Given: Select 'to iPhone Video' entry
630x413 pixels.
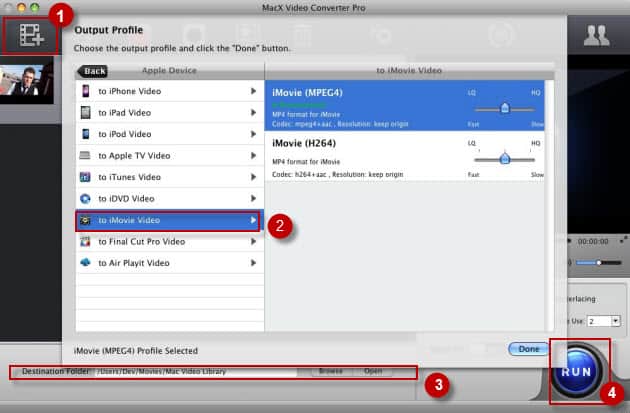Looking at the screenshot, I should pyautogui.click(x=170, y=91).
